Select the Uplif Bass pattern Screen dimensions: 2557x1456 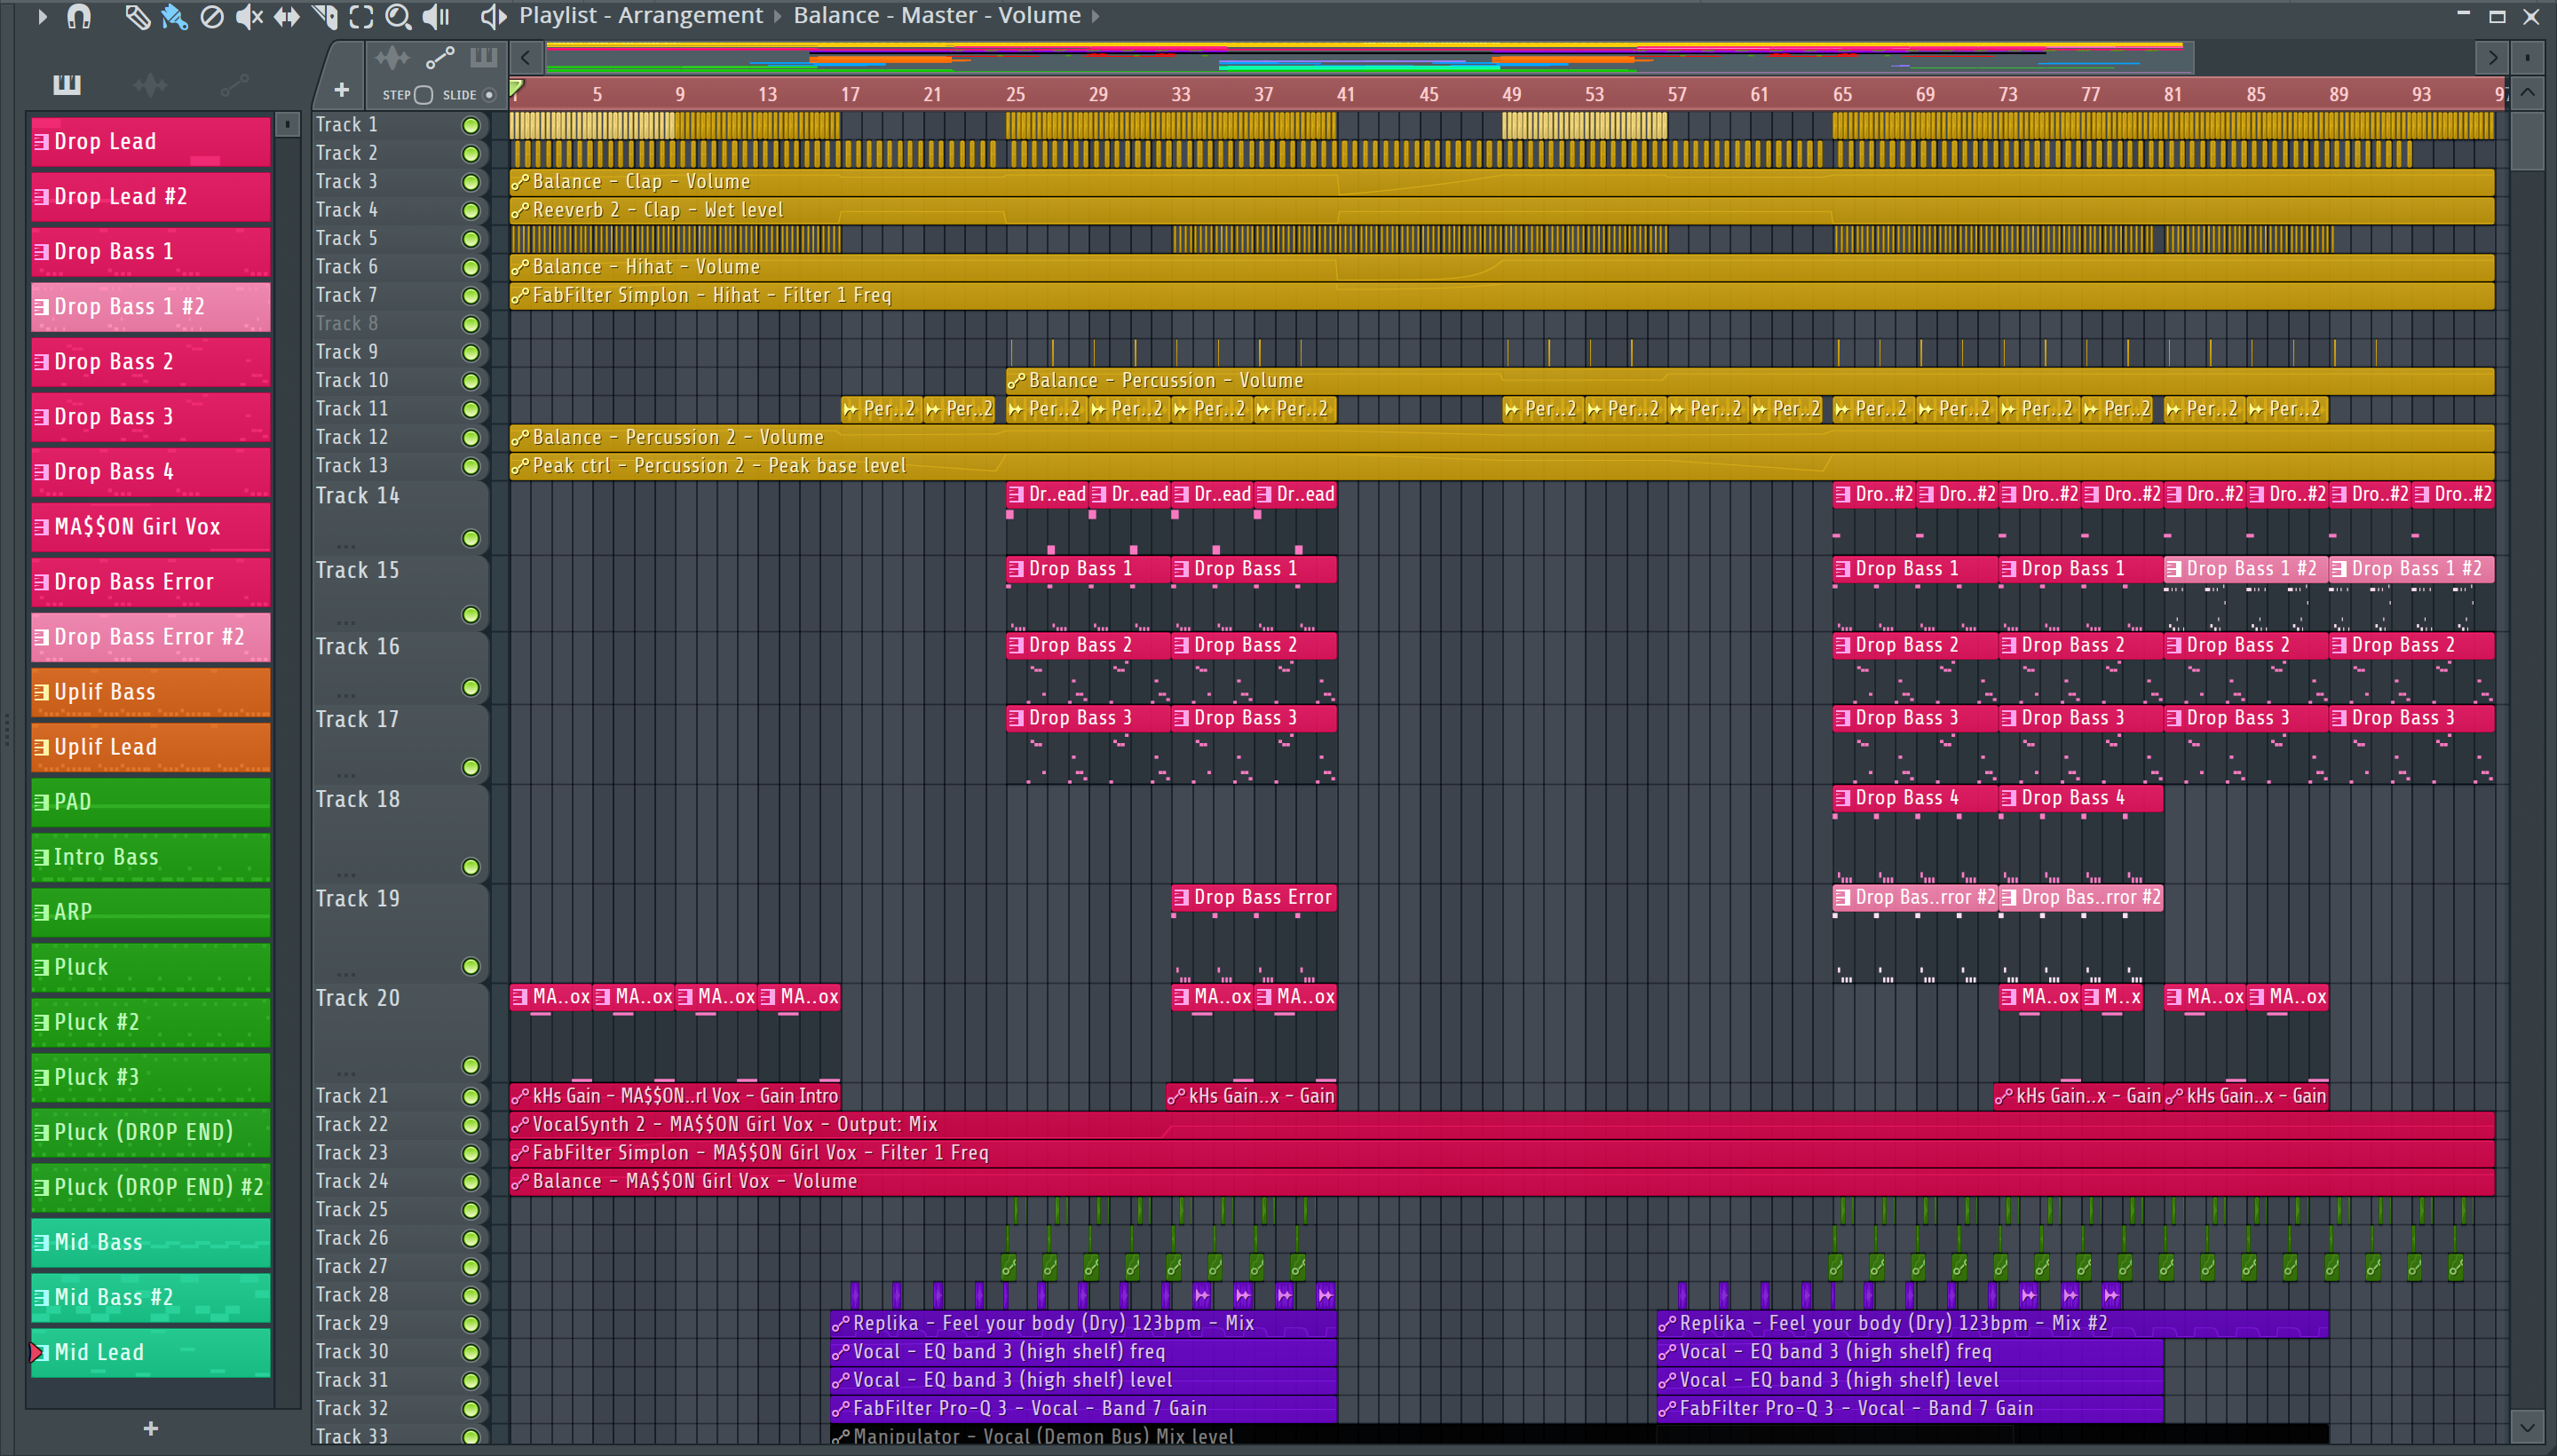point(150,692)
